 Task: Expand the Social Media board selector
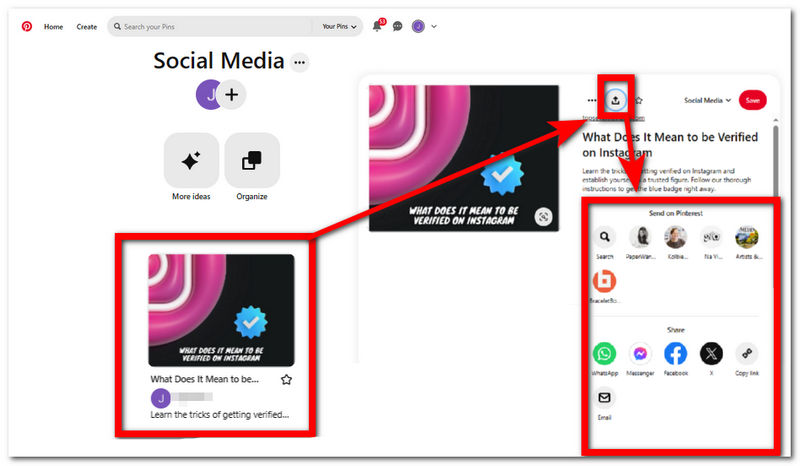pos(707,101)
